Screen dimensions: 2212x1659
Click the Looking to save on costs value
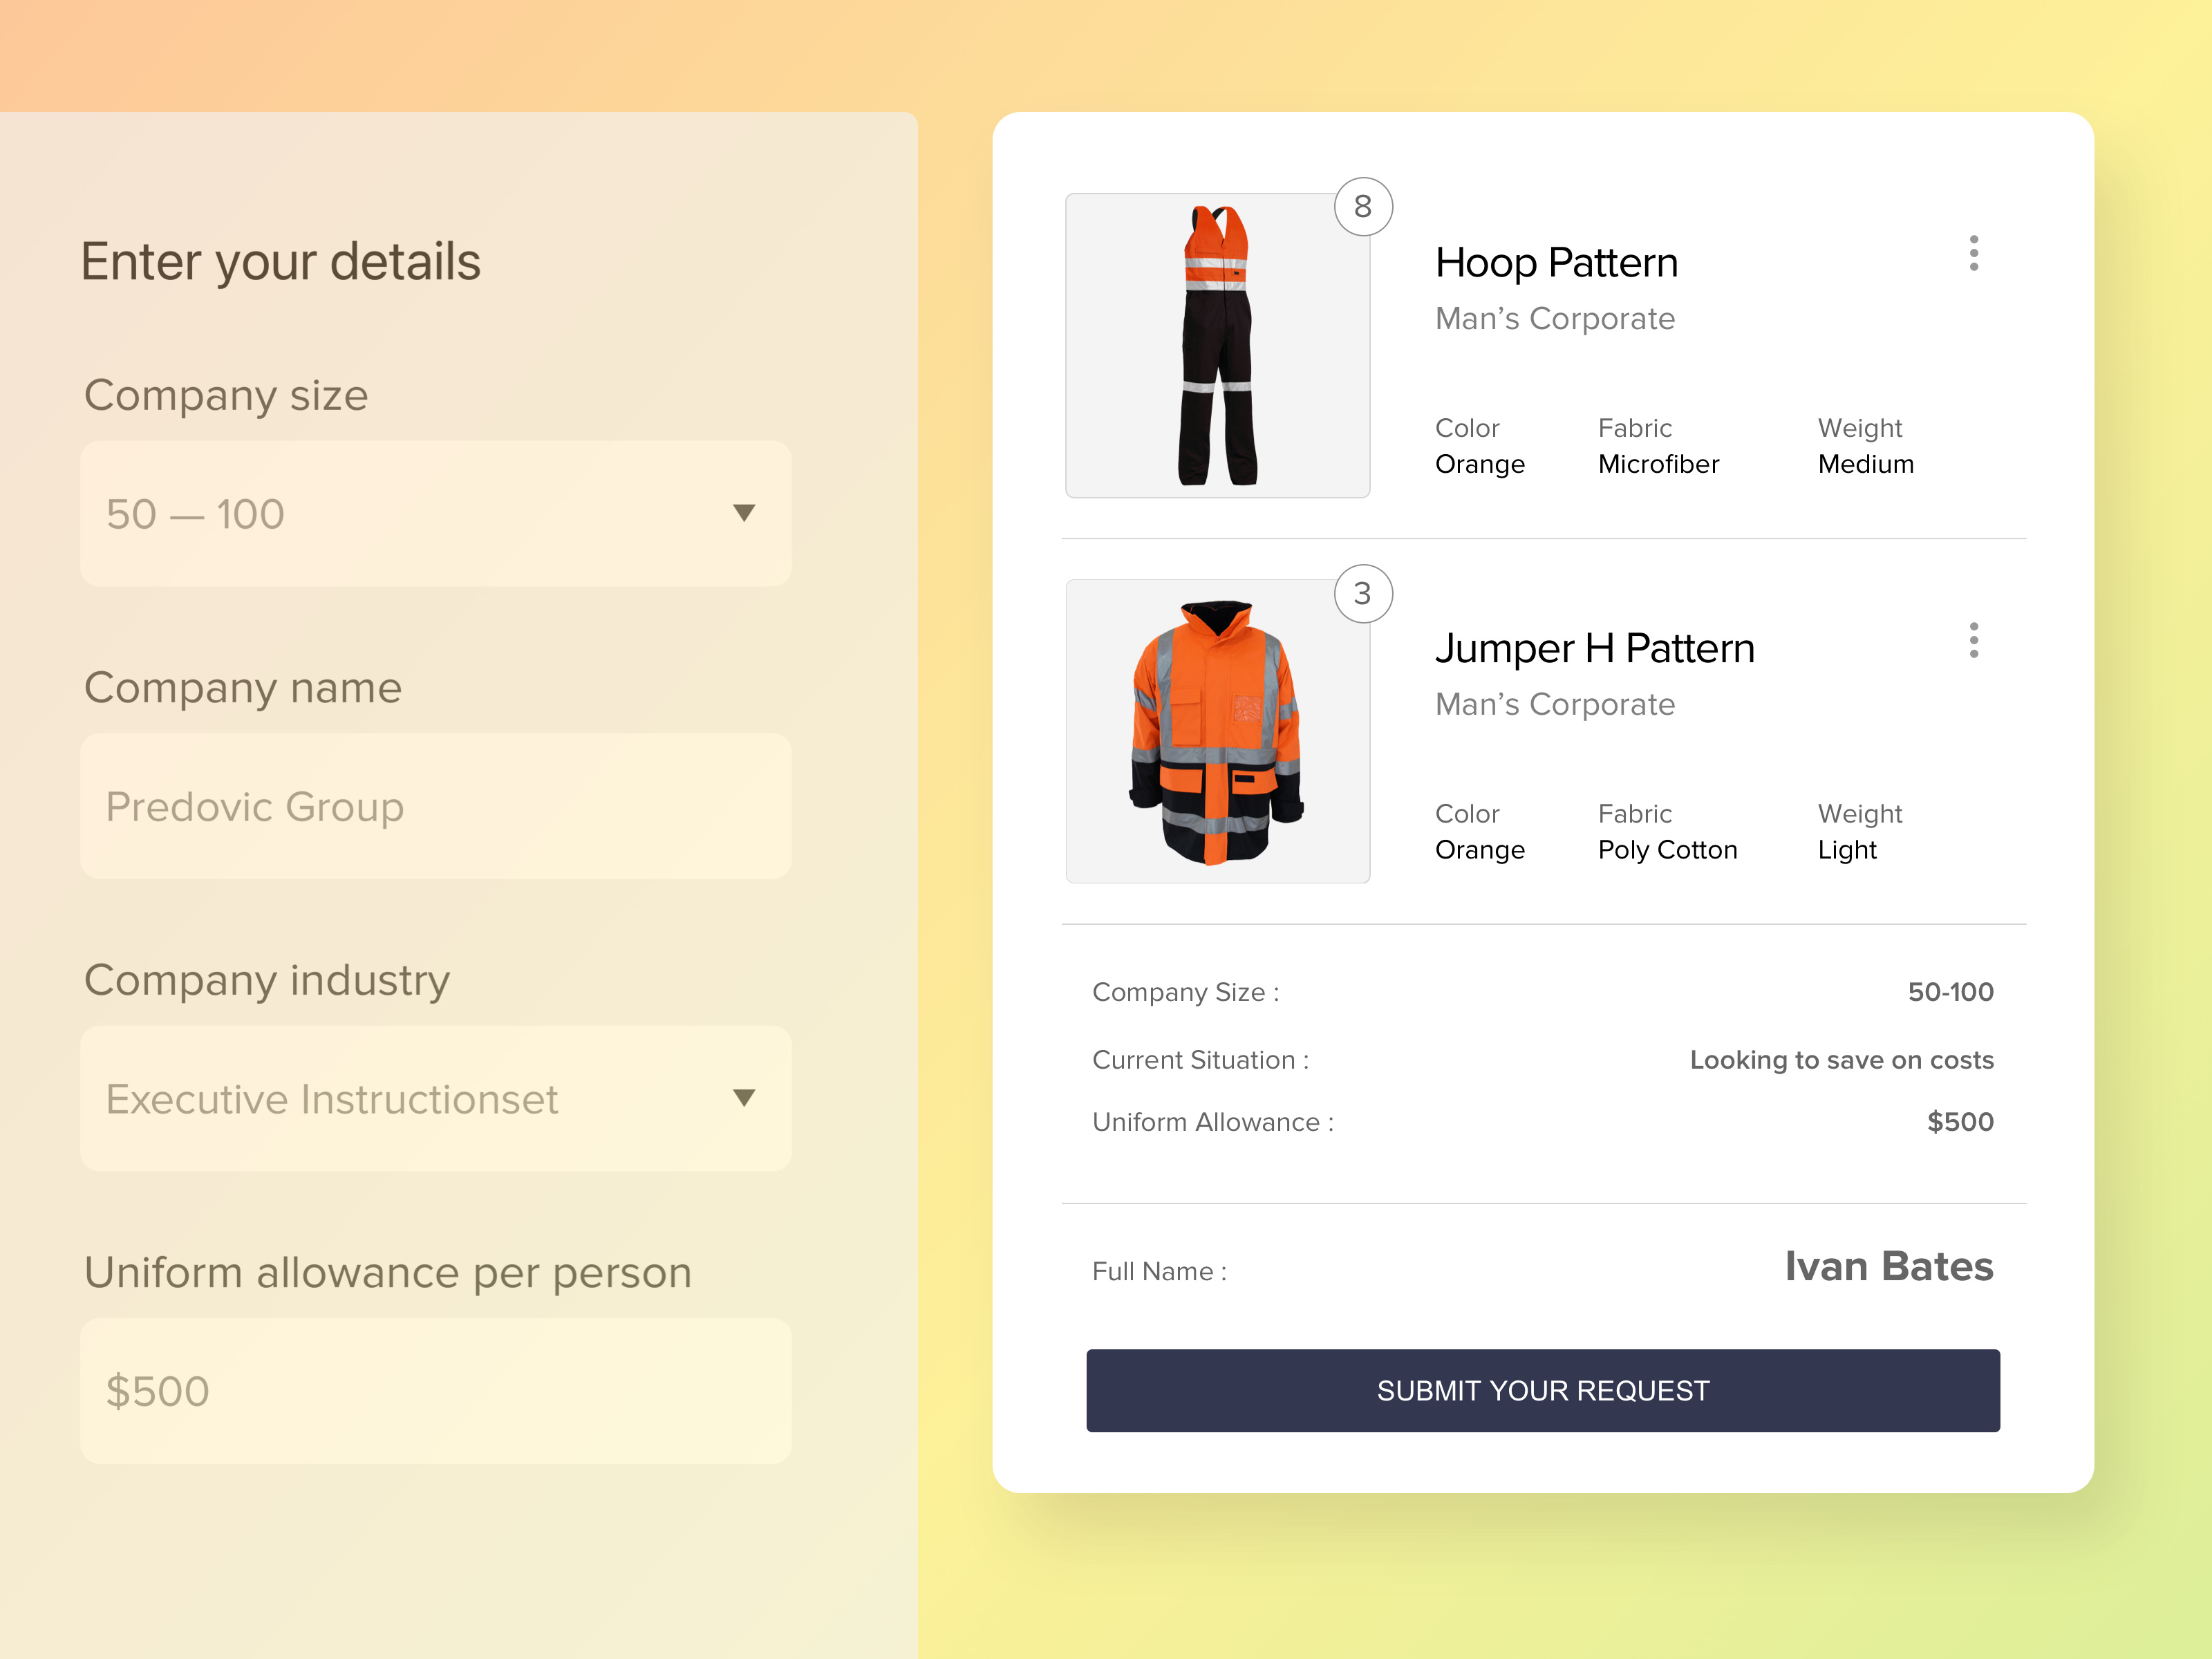[1841, 1059]
